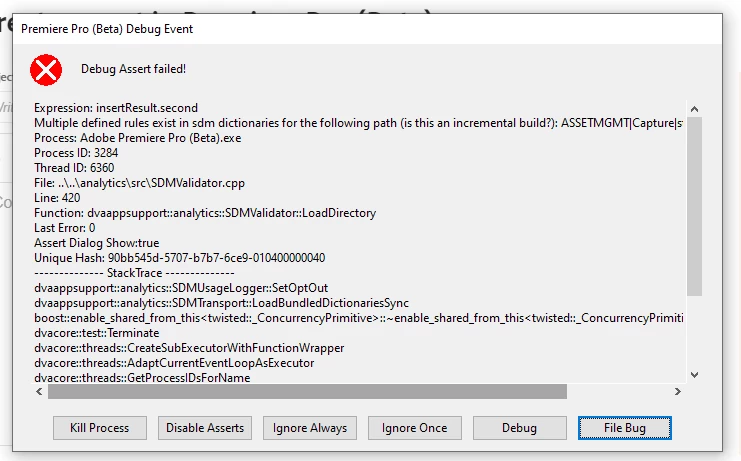Choose Ignore Once

tap(414, 428)
